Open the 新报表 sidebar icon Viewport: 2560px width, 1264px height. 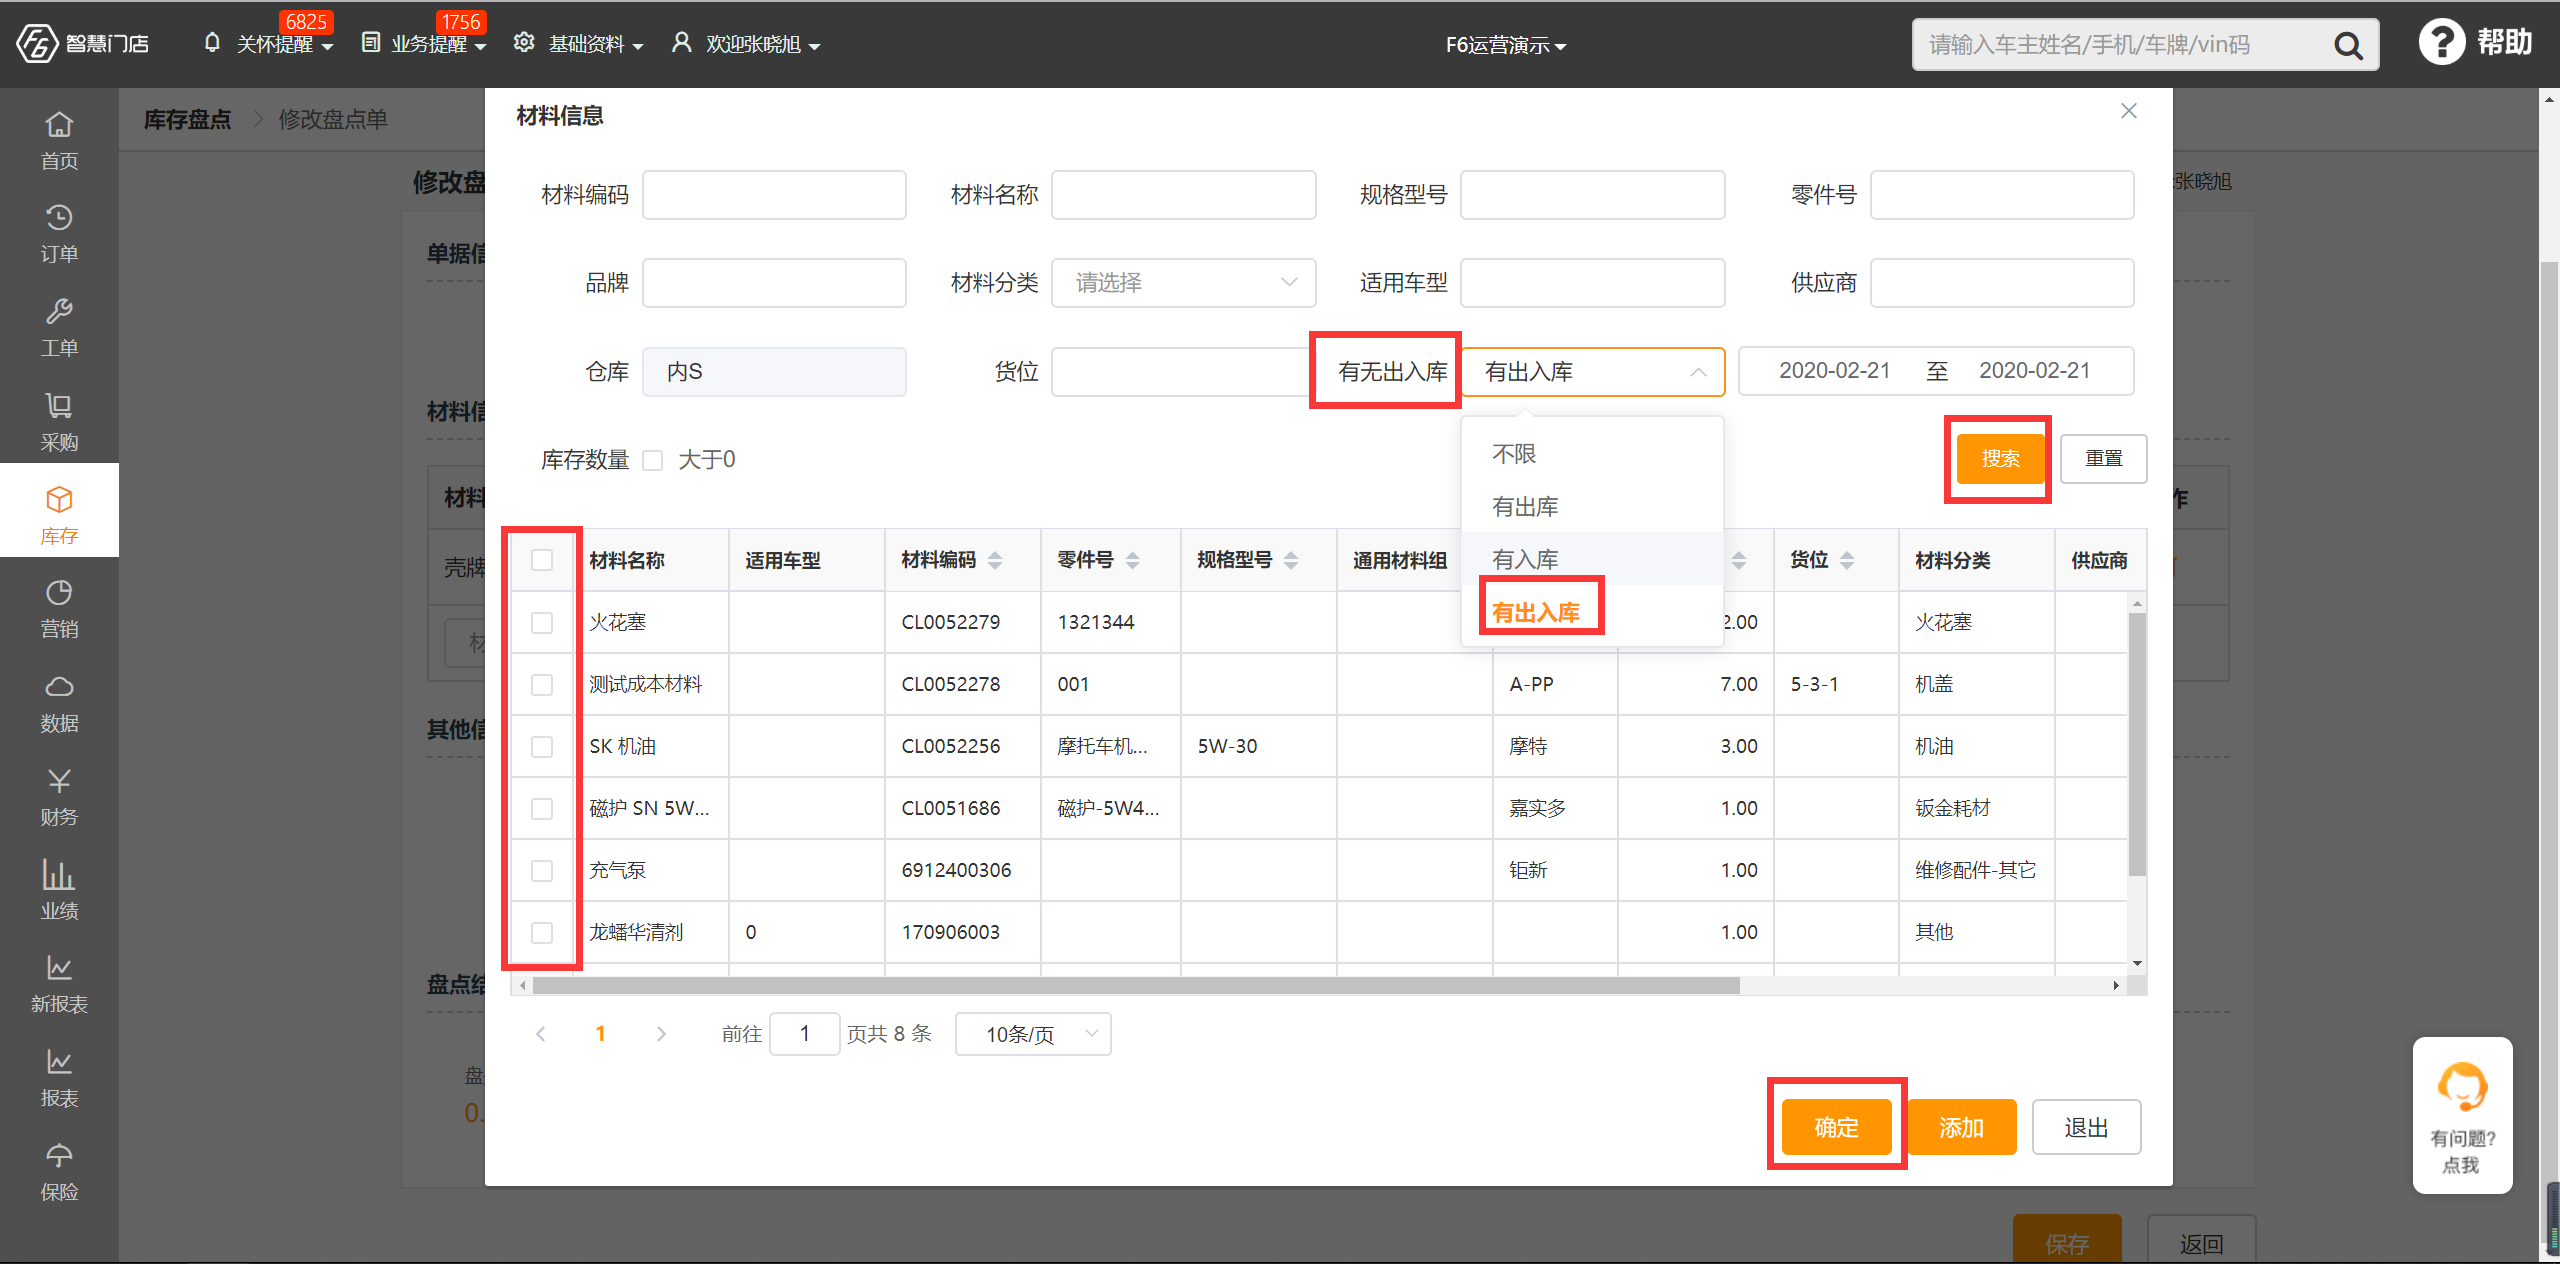59,984
